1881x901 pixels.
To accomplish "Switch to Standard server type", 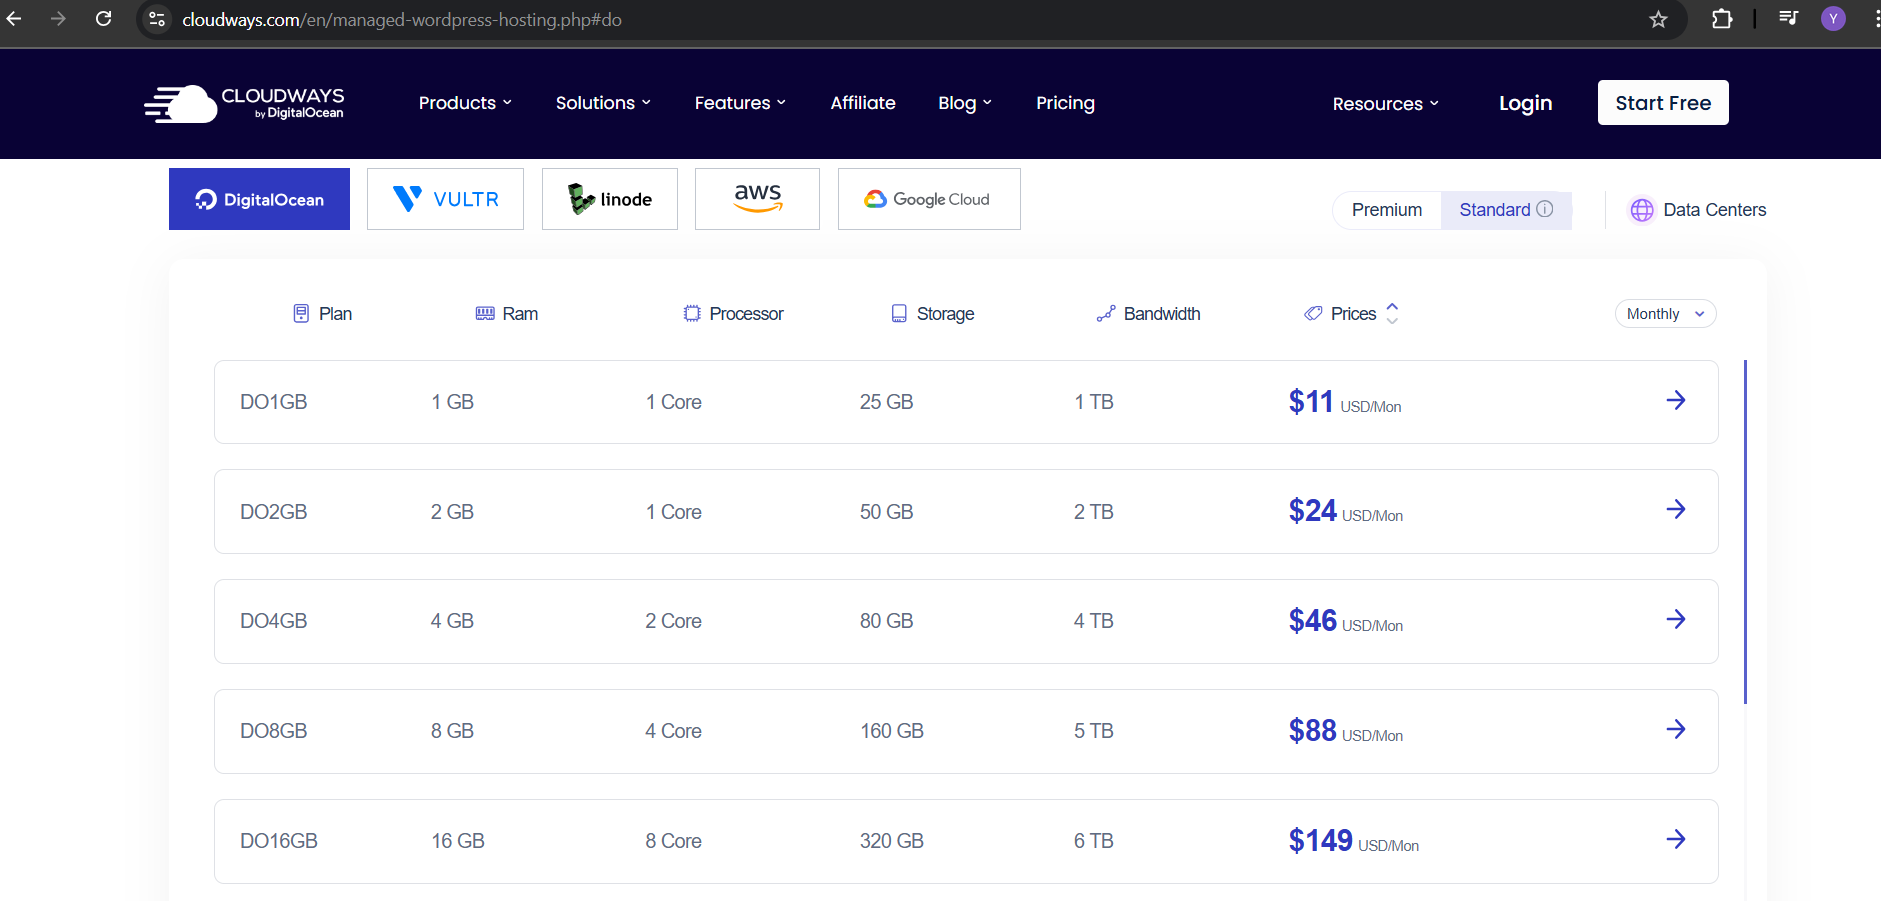I will point(1505,210).
